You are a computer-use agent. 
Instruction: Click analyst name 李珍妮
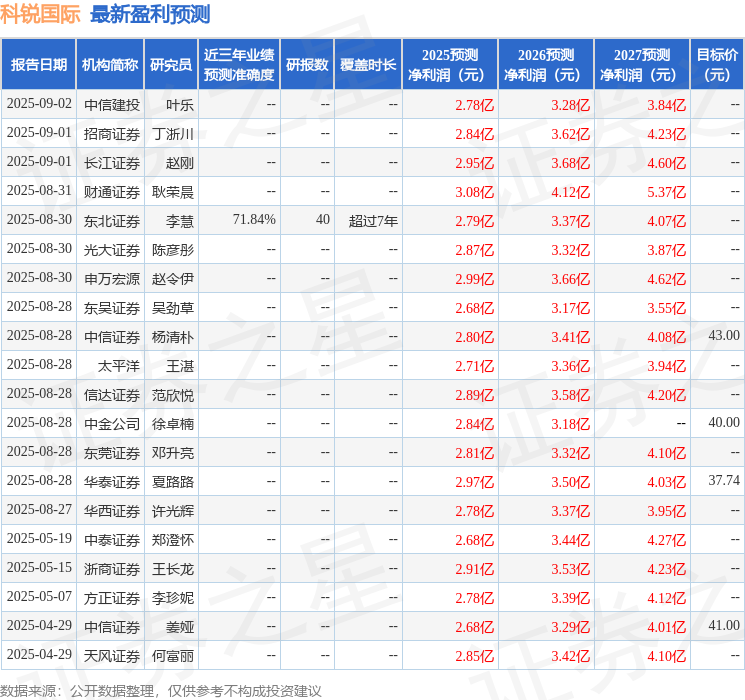pyautogui.click(x=173, y=598)
